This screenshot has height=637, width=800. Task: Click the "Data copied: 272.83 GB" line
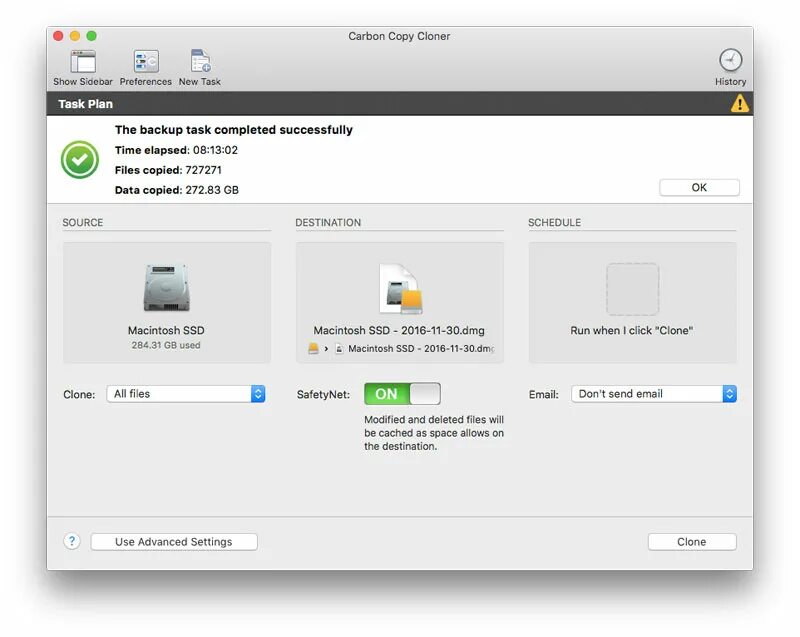[177, 190]
